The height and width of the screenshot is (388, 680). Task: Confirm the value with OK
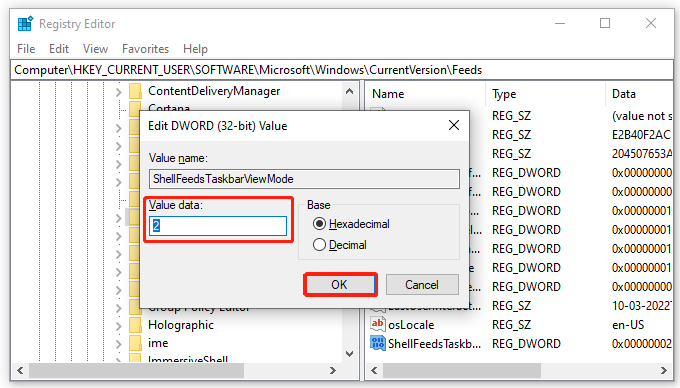pyautogui.click(x=340, y=285)
